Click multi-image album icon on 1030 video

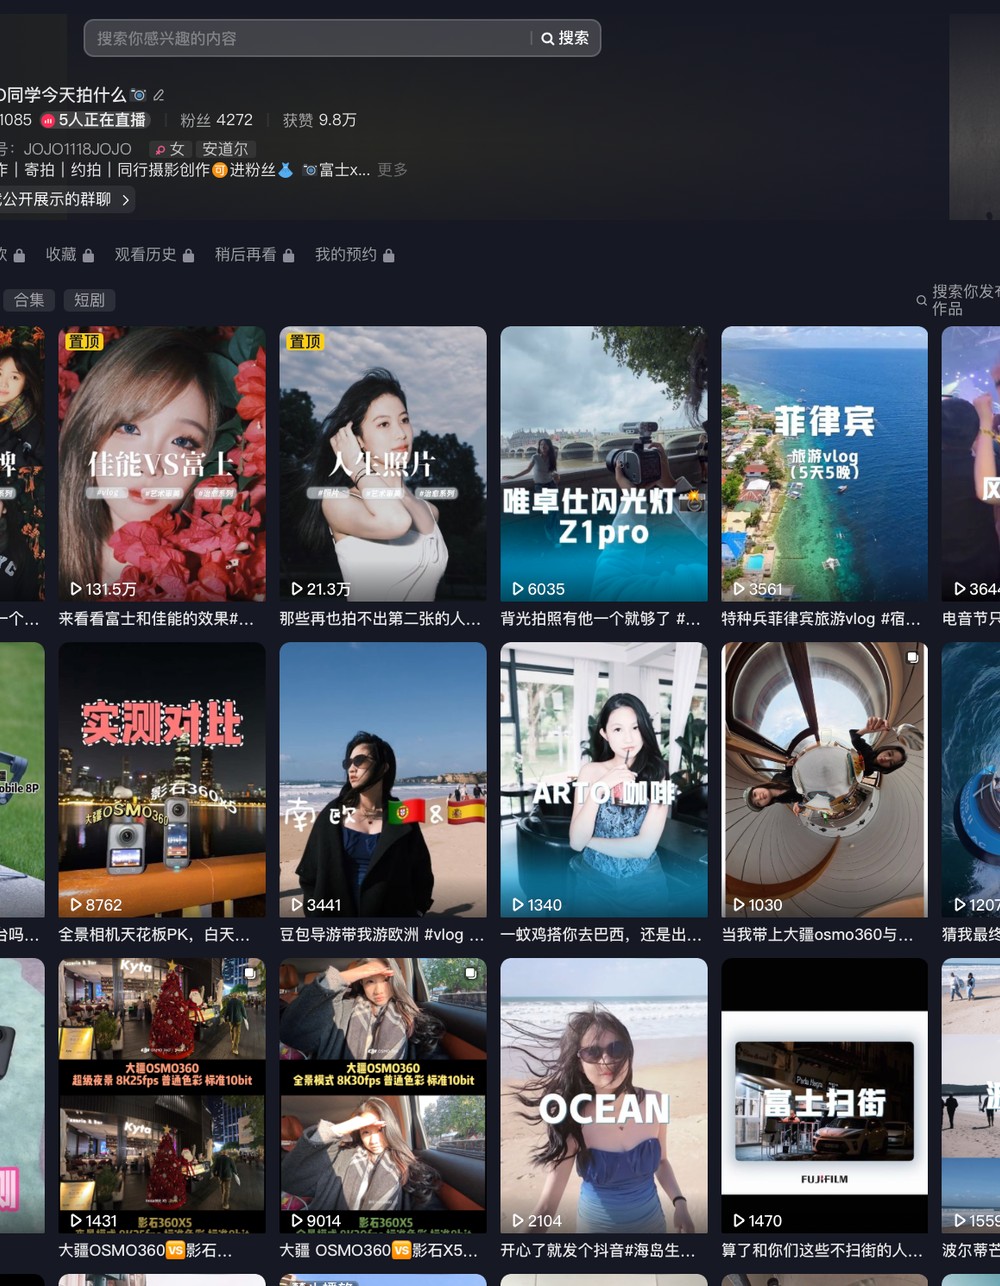(912, 657)
